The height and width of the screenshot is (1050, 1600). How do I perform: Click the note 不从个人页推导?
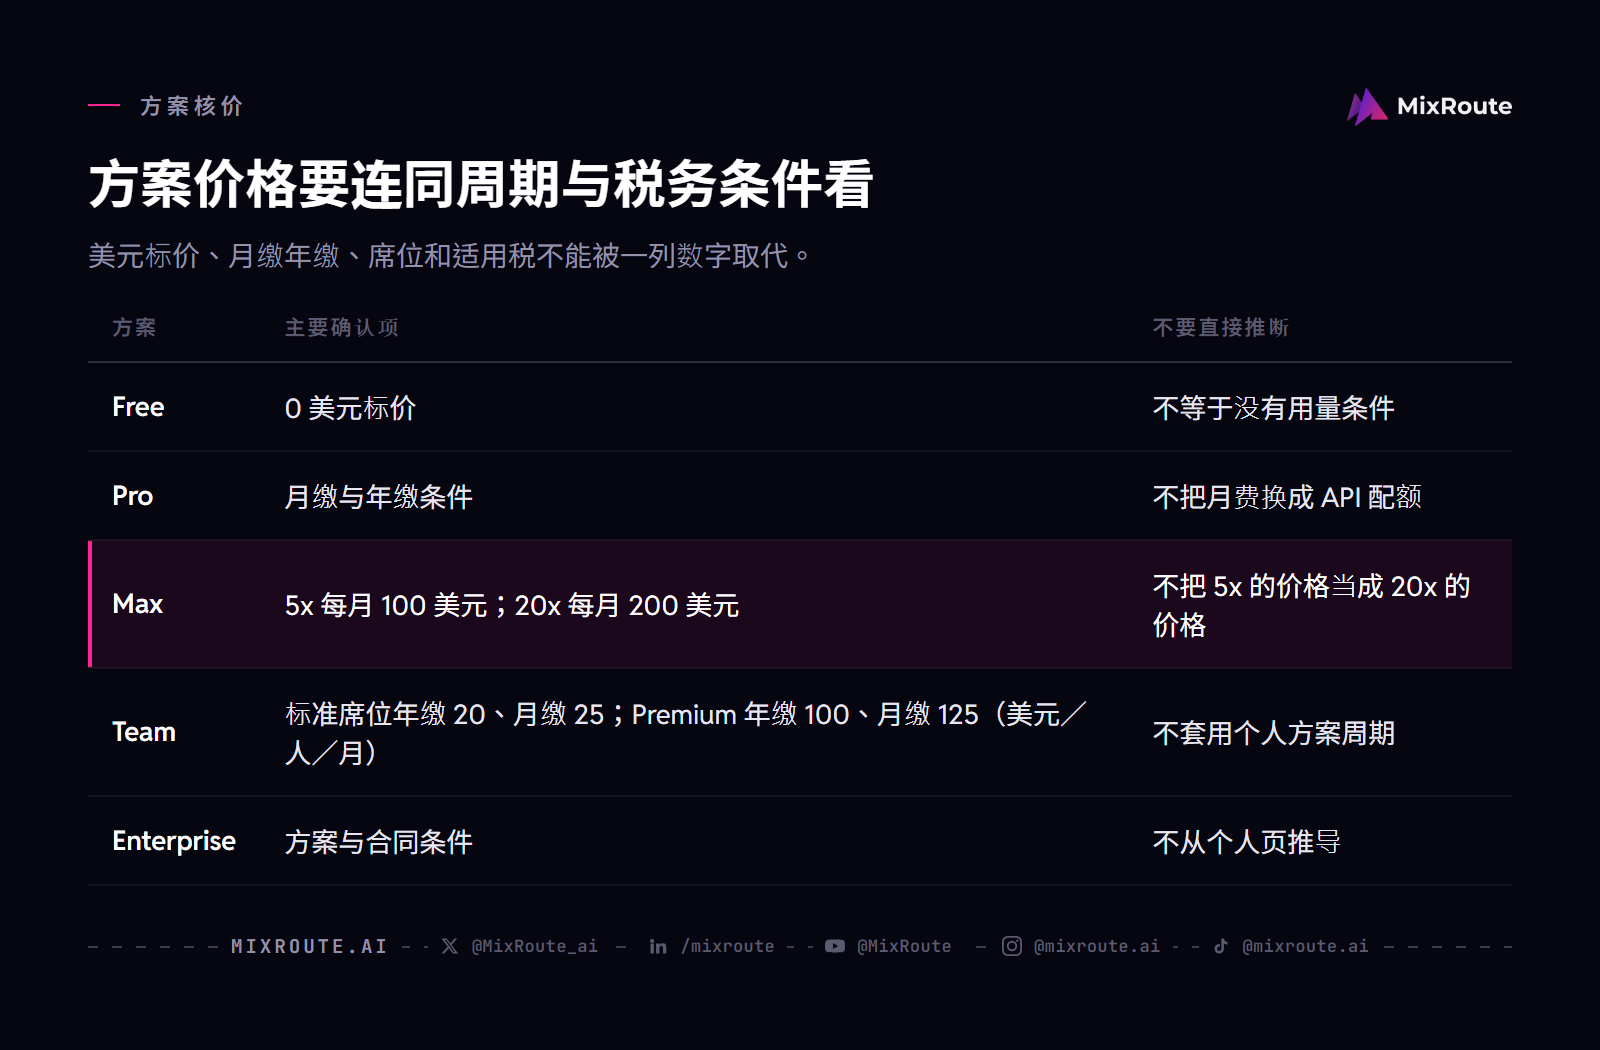point(1246,842)
